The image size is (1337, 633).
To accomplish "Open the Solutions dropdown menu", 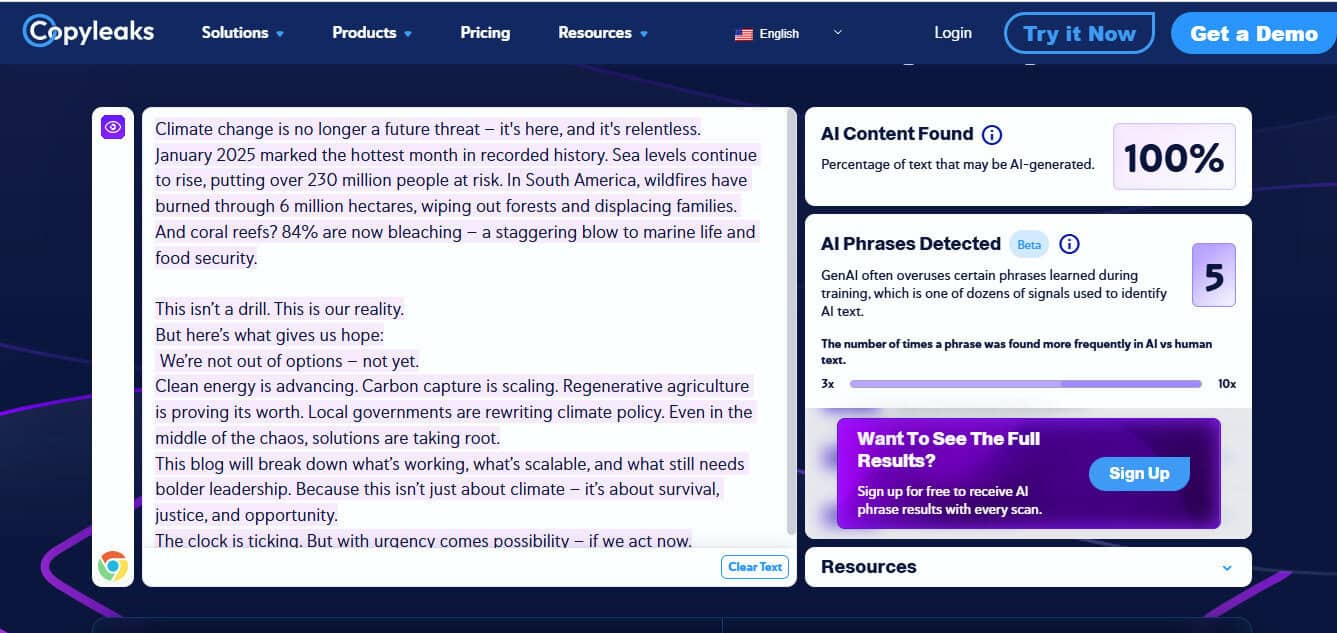I will [243, 33].
